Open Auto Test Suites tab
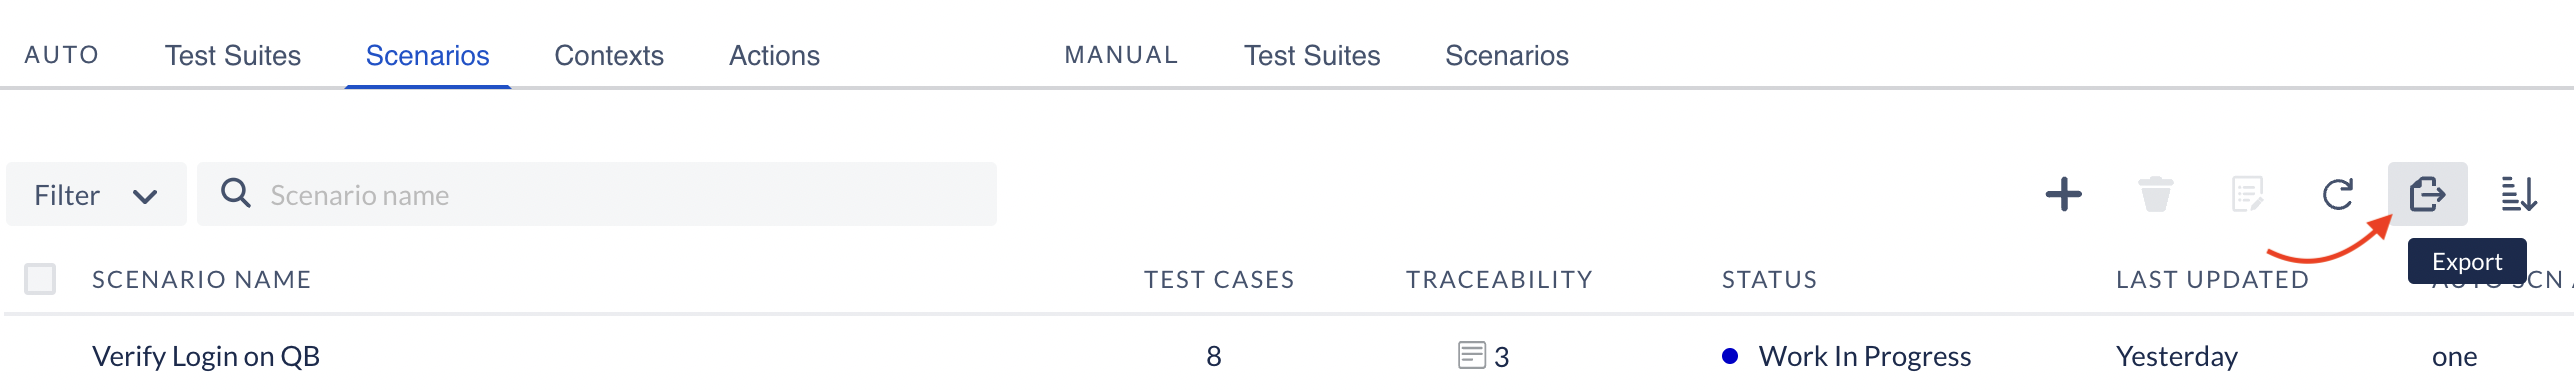 coord(233,55)
